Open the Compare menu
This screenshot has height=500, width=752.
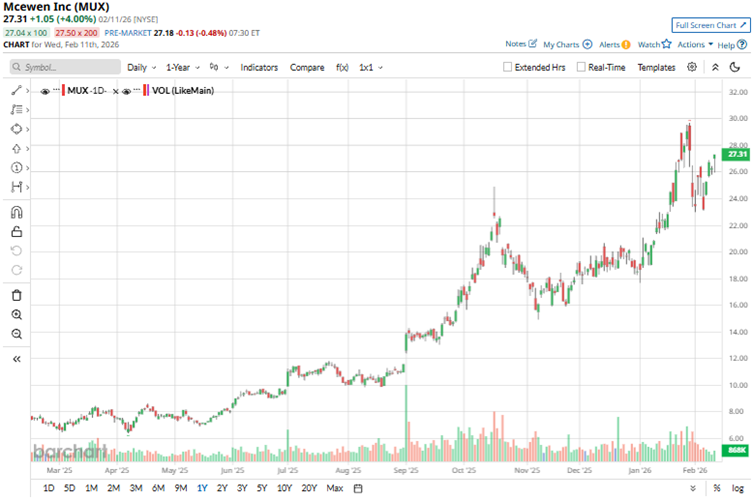point(307,68)
